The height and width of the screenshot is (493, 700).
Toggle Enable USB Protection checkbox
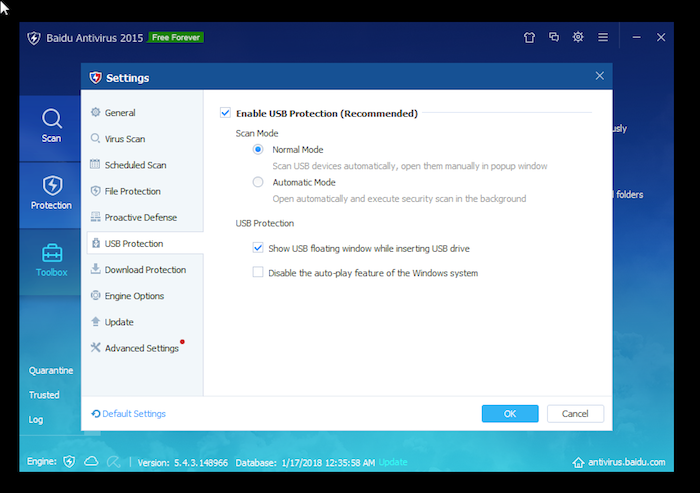click(x=225, y=113)
